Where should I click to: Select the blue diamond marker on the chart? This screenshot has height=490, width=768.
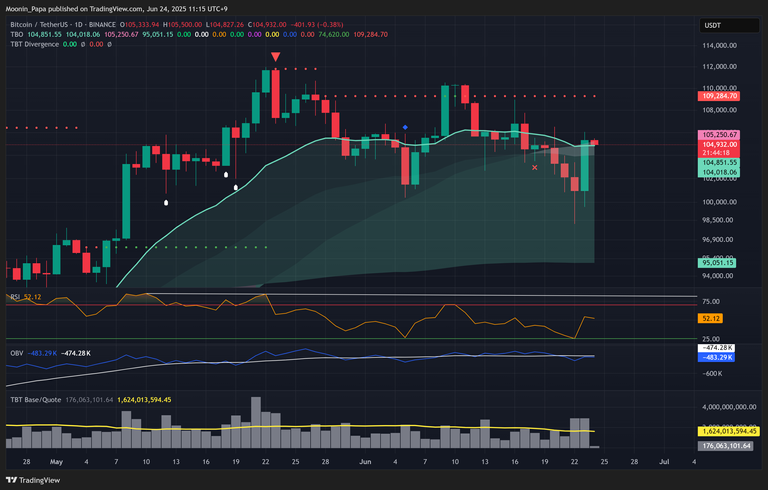tap(405, 127)
